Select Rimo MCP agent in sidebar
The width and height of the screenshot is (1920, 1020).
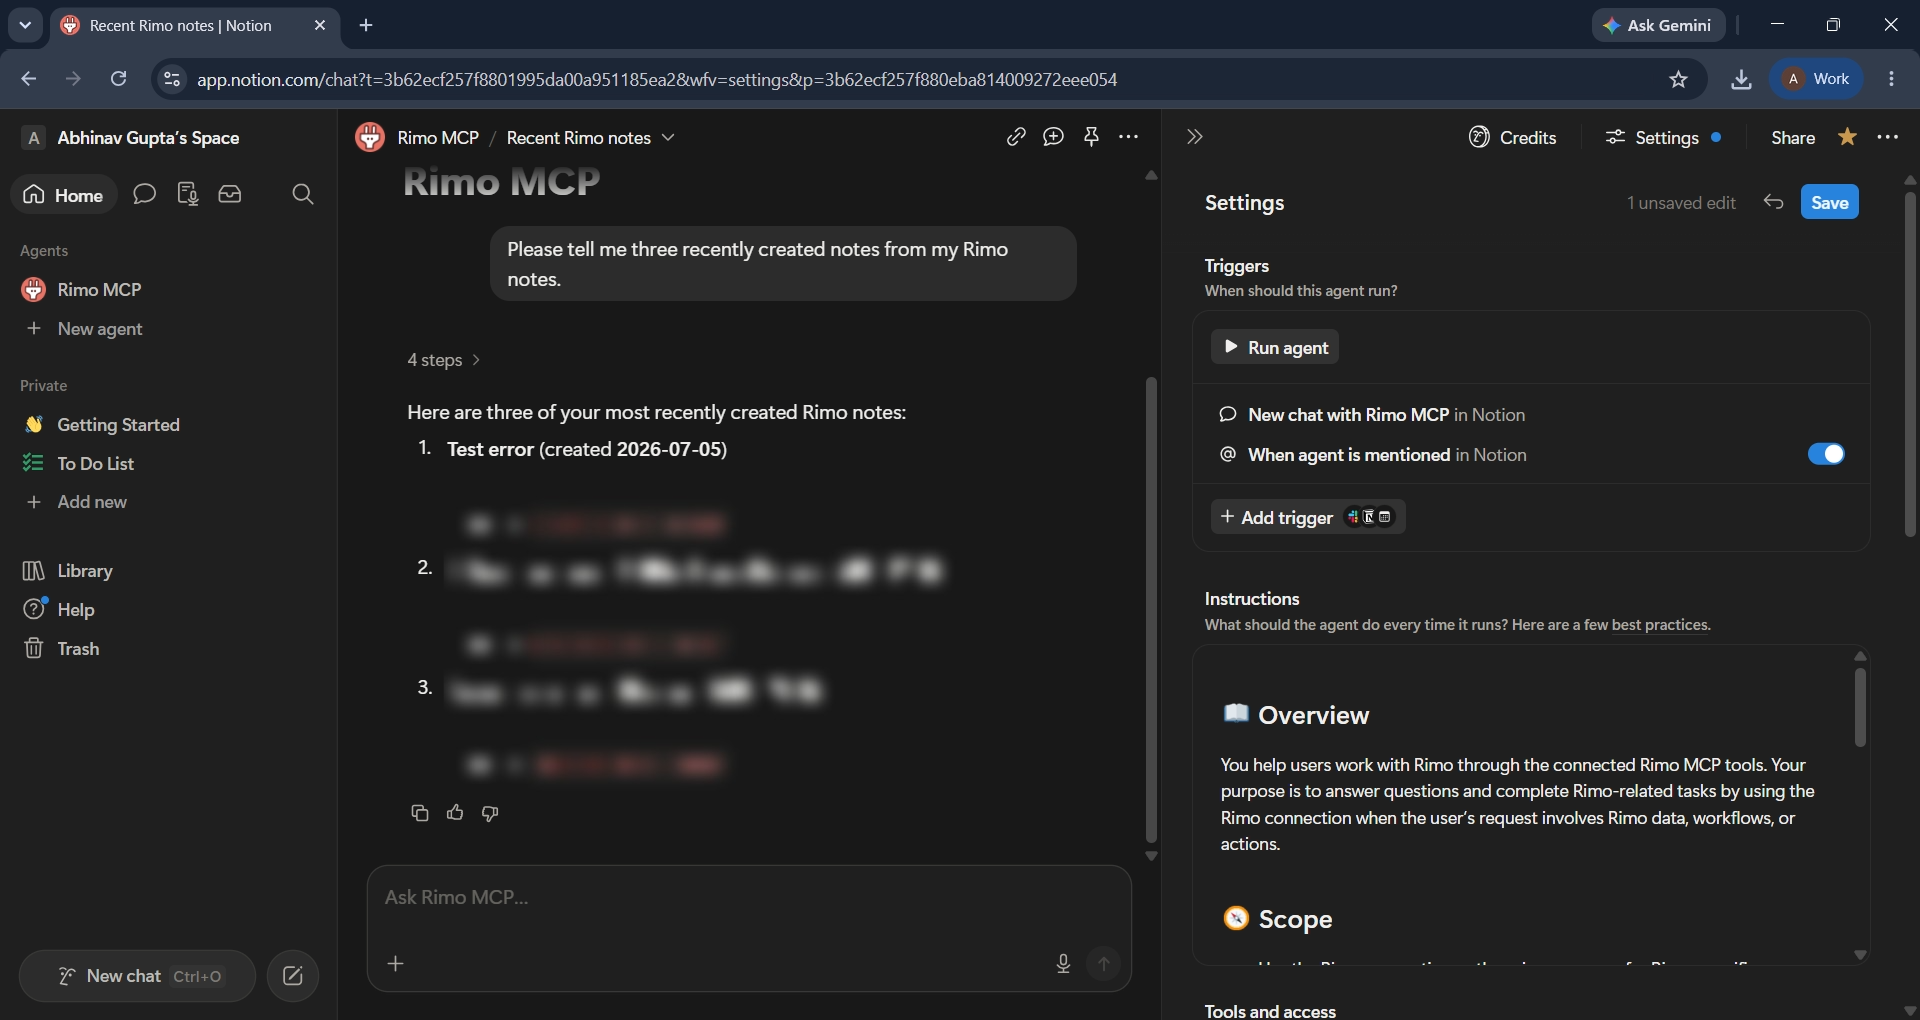click(168, 289)
